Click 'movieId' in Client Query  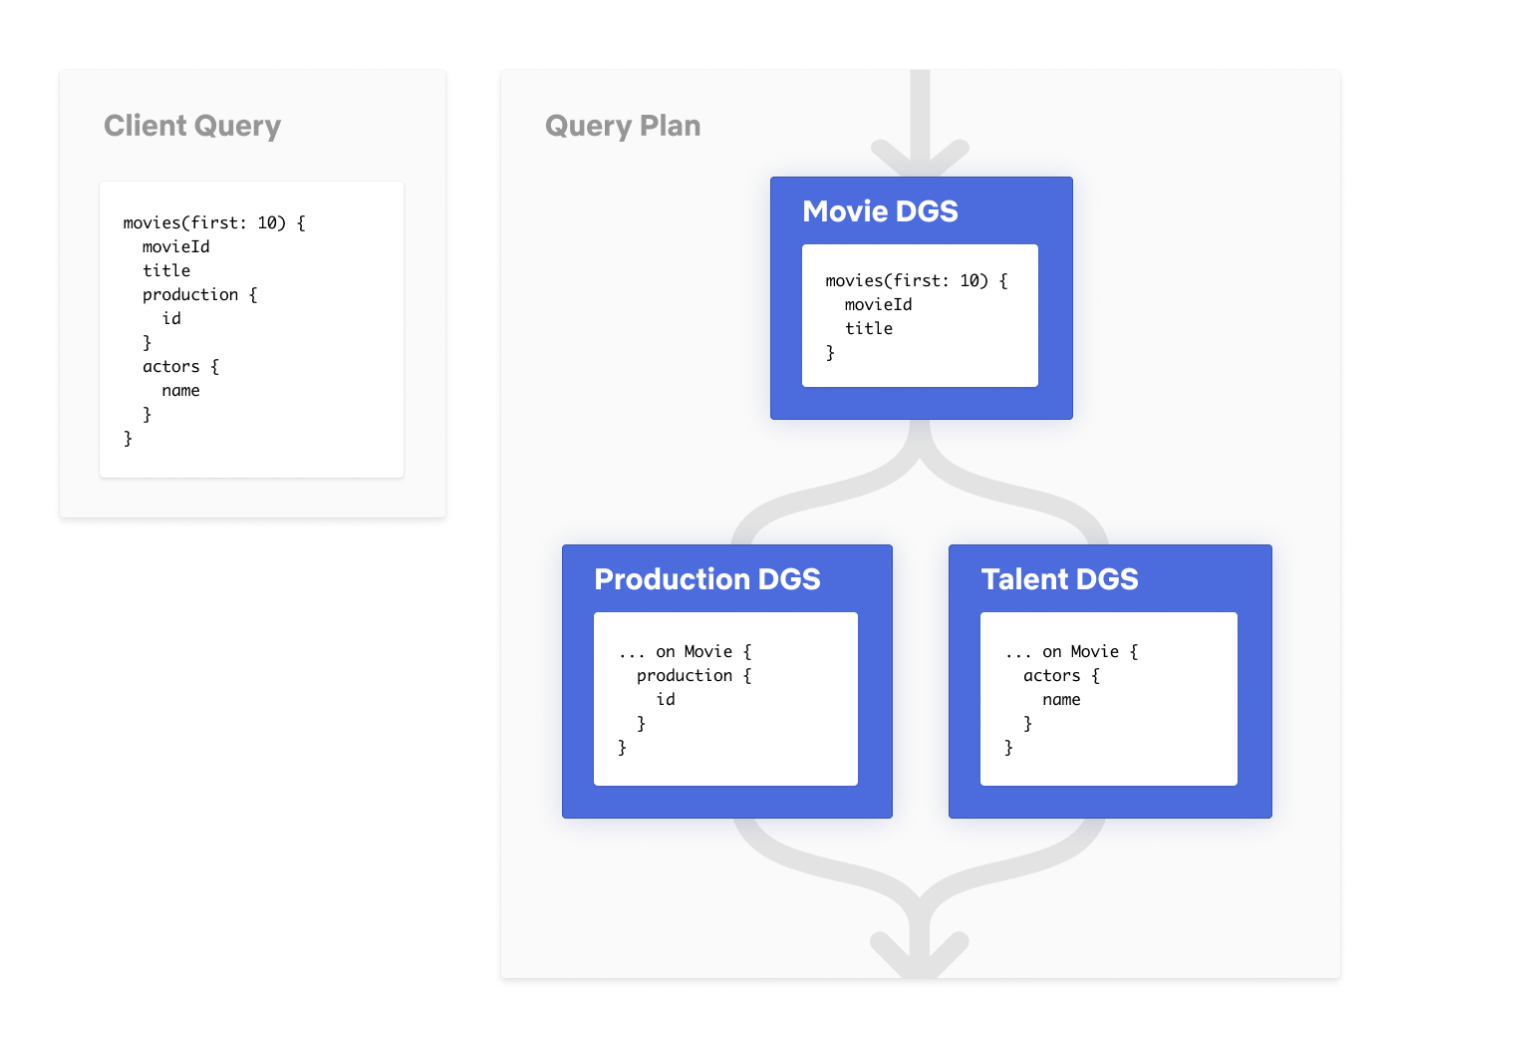(176, 247)
